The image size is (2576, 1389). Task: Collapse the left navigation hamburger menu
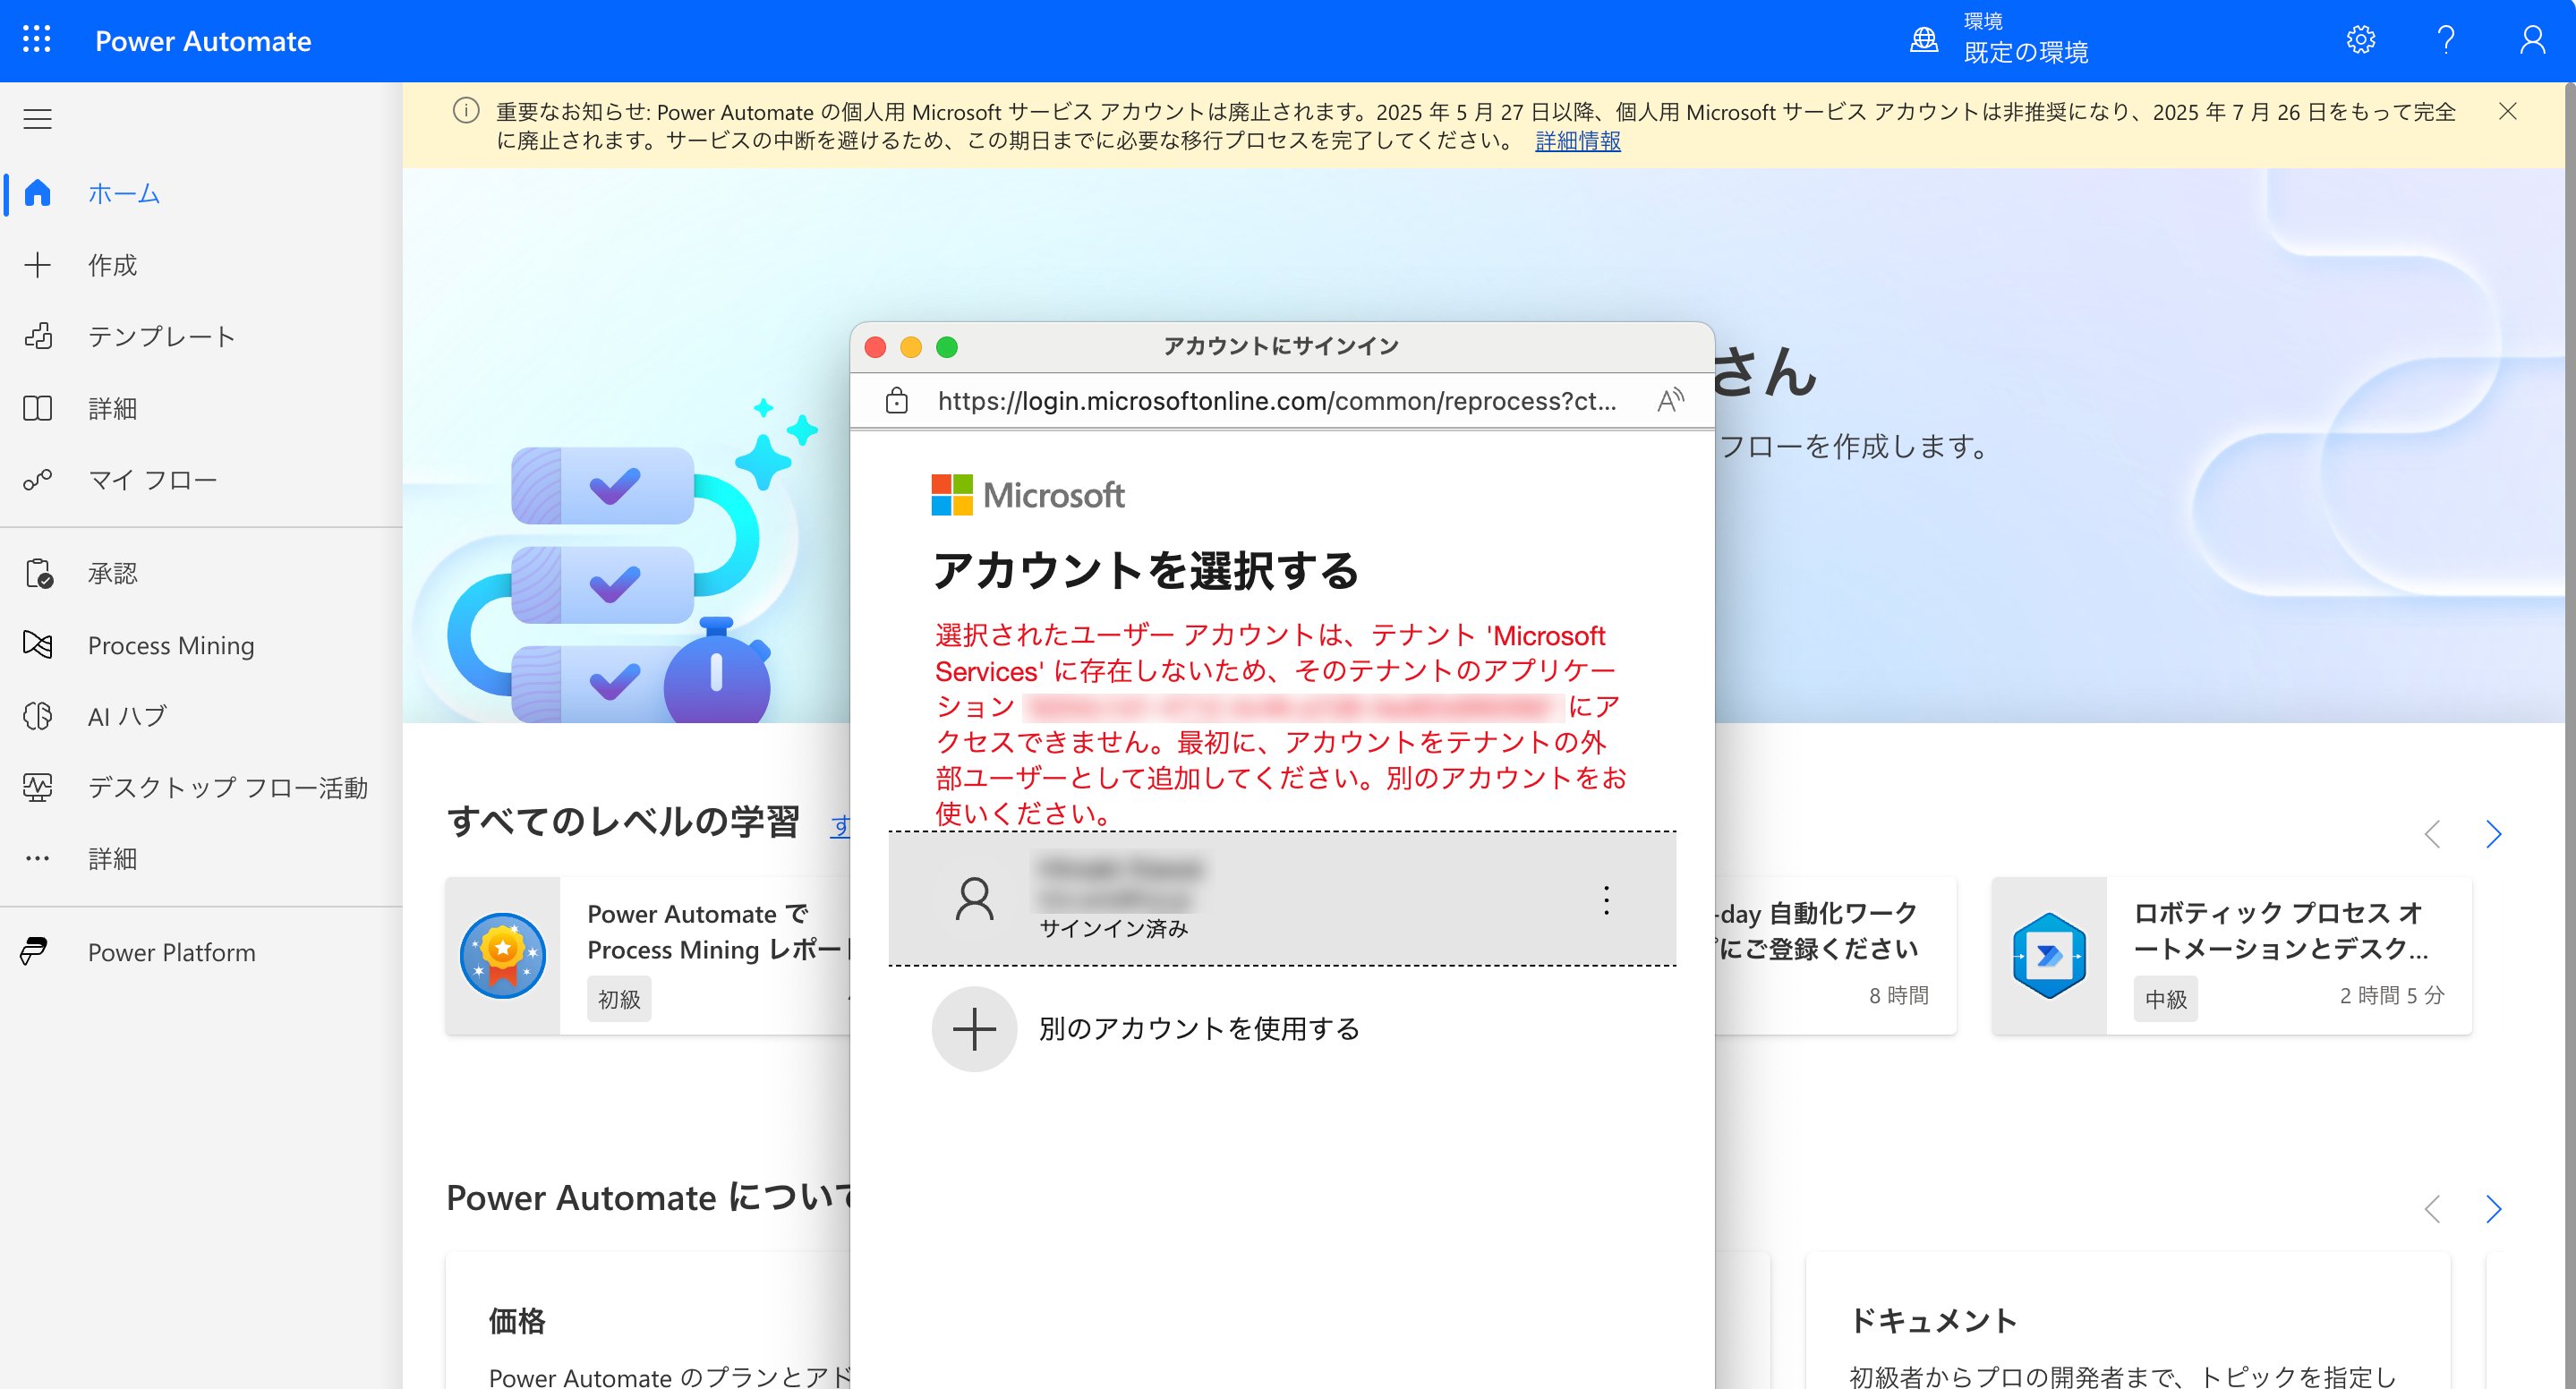click(x=37, y=119)
